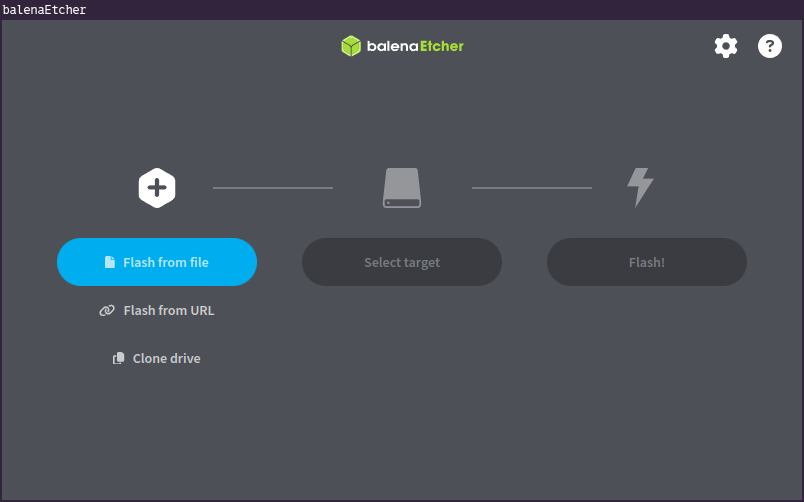Click the help question mark icon

[x=769, y=46]
